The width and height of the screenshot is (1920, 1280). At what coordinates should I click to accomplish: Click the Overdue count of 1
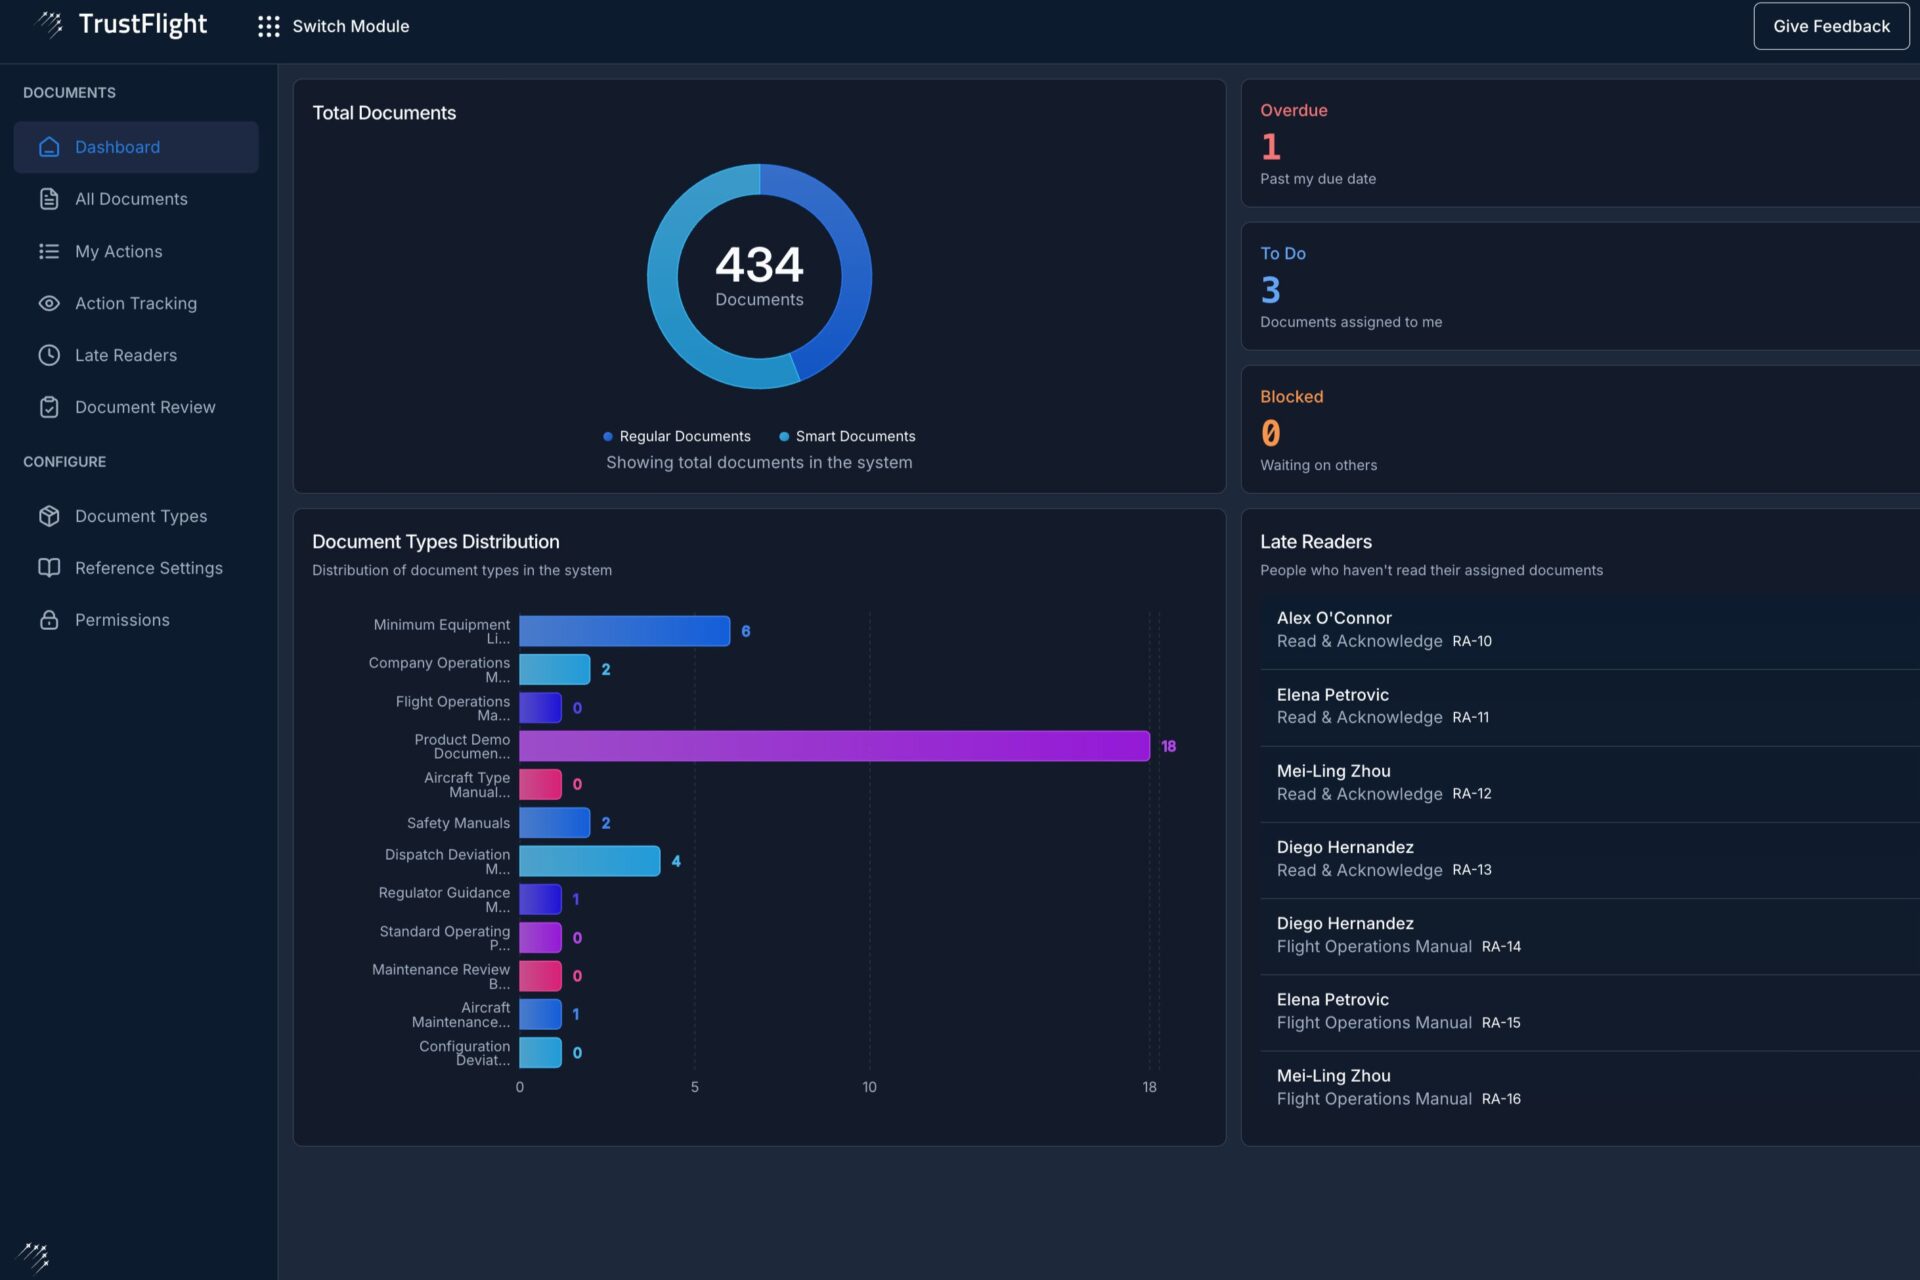[1271, 146]
